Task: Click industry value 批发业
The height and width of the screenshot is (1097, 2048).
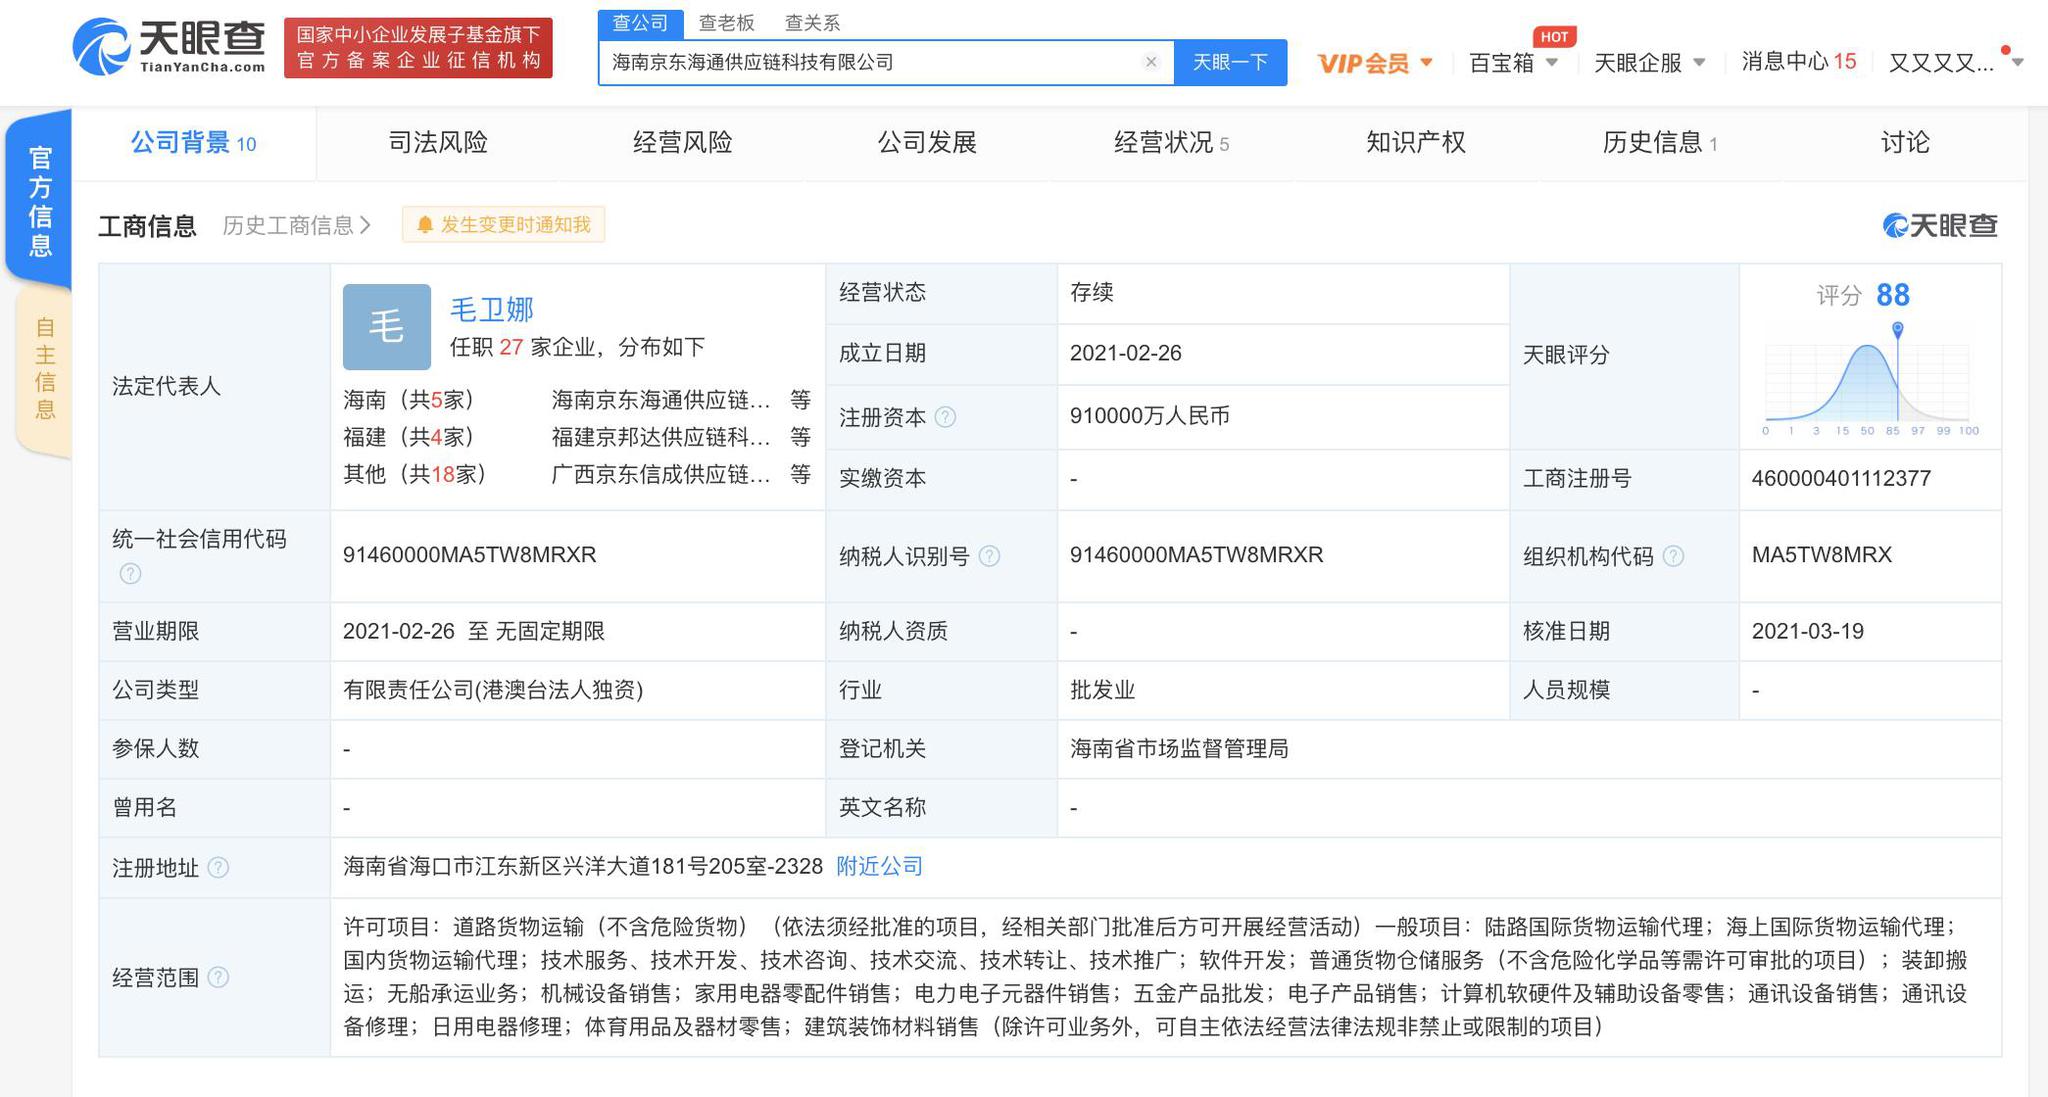Action: 1102,690
